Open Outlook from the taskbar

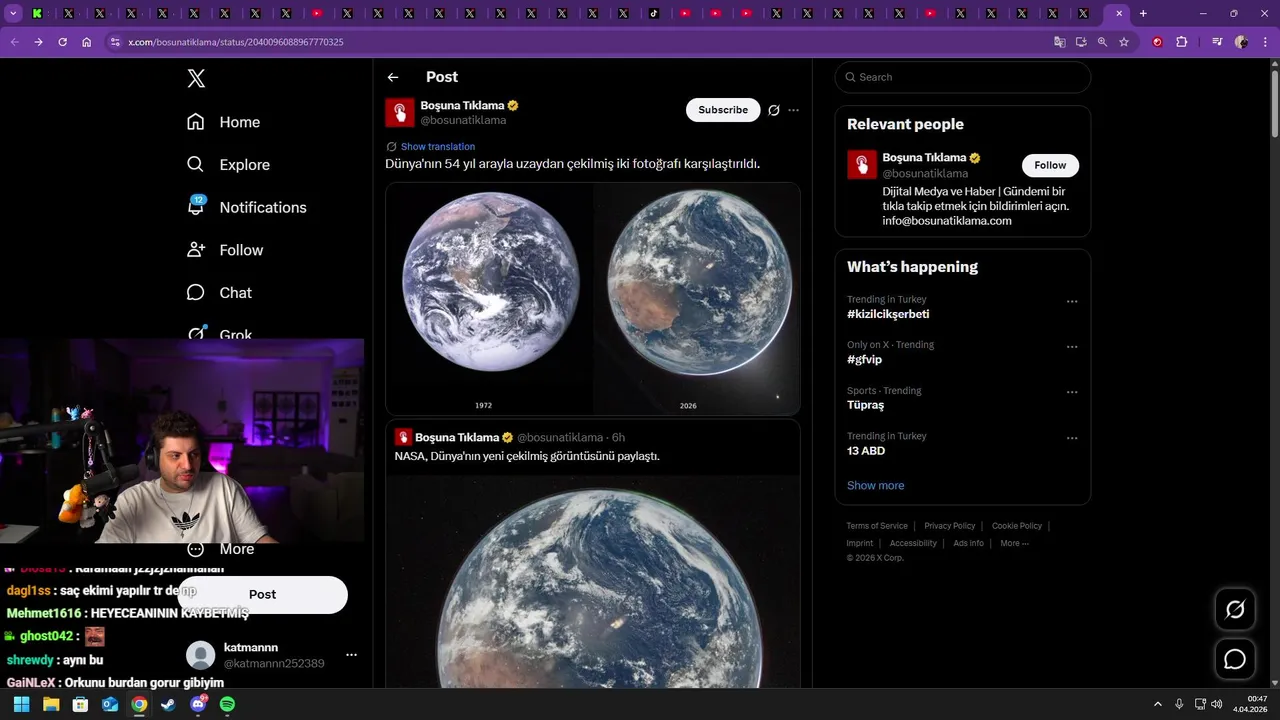click(110, 704)
